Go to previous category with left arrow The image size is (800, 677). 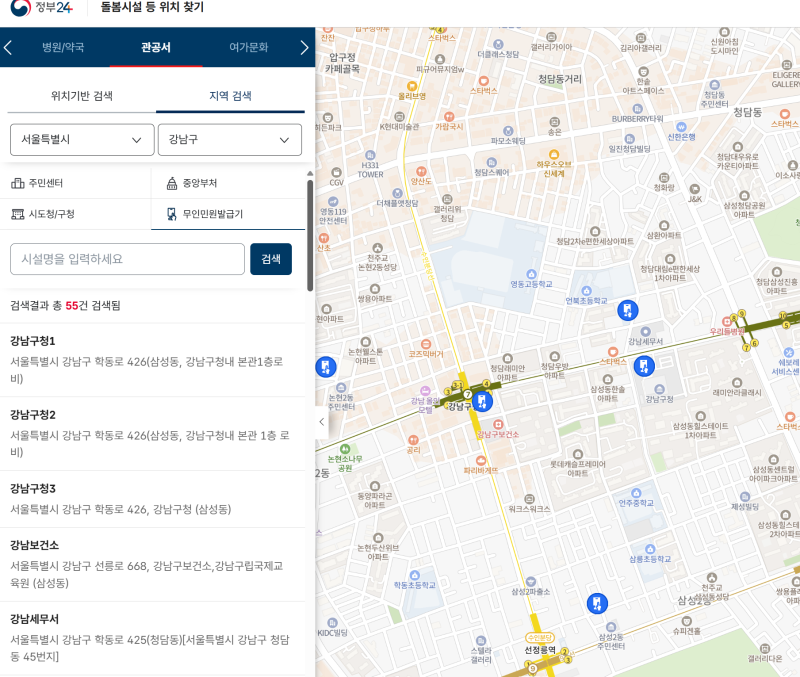tap(8, 47)
